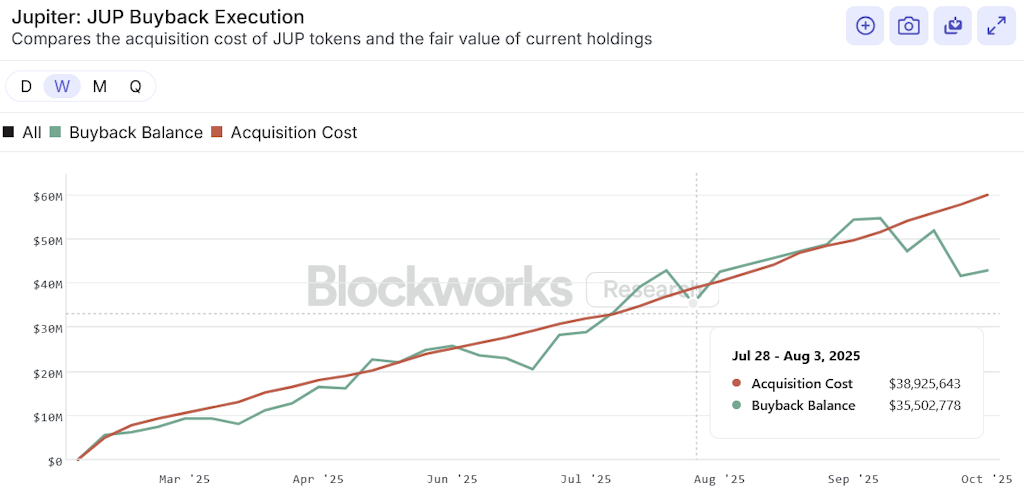Click the red color swatch beside Acquisition Cost
This screenshot has height=503, width=1024.
(217, 132)
